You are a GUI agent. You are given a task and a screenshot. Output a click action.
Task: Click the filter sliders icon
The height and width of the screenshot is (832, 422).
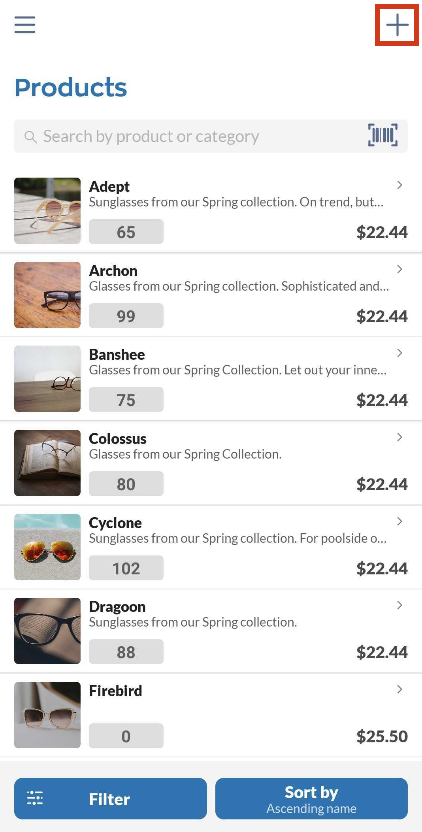(x=35, y=798)
